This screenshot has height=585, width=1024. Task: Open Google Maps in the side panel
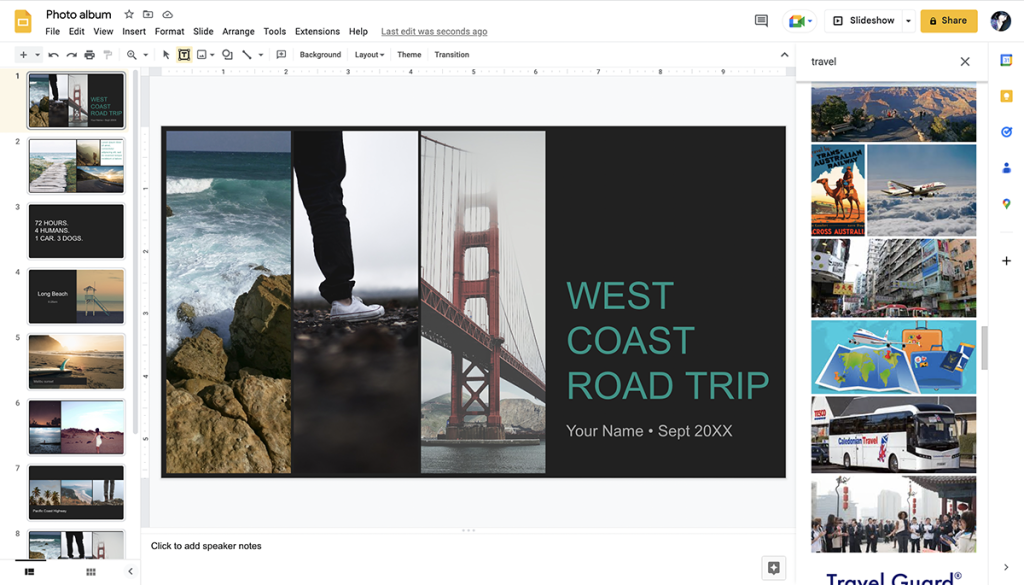tap(1006, 204)
